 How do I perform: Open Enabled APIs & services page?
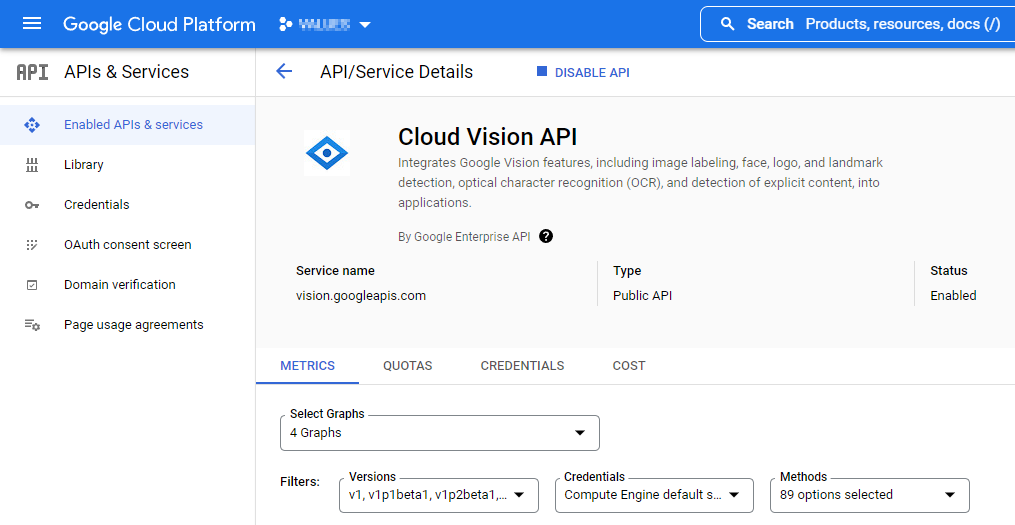[x=133, y=125]
